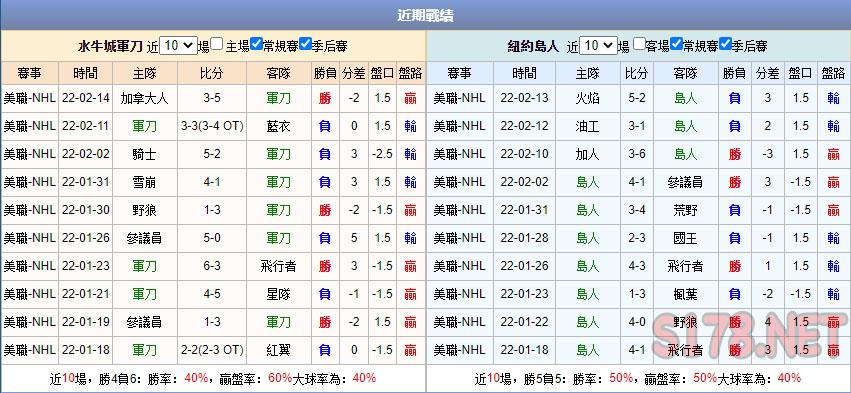
Task: Toggle 季后賽 checkbox in 水牛城軍刀 panel
Action: click(x=305, y=44)
